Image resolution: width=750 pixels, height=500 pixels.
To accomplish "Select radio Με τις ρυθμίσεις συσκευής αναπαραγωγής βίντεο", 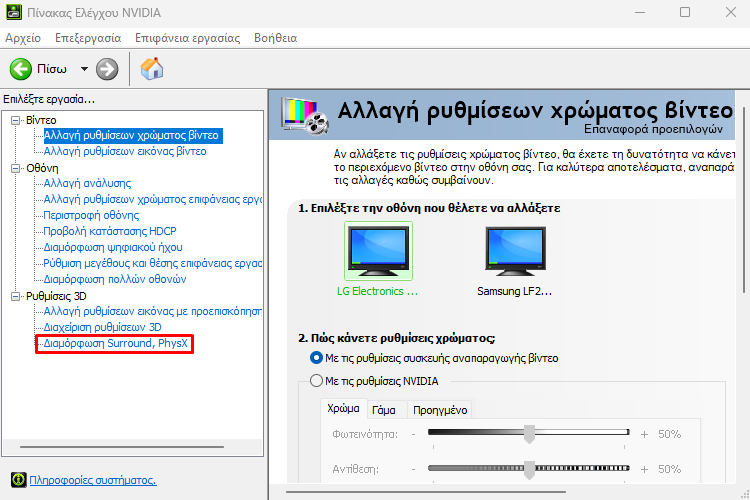I will point(316,358).
